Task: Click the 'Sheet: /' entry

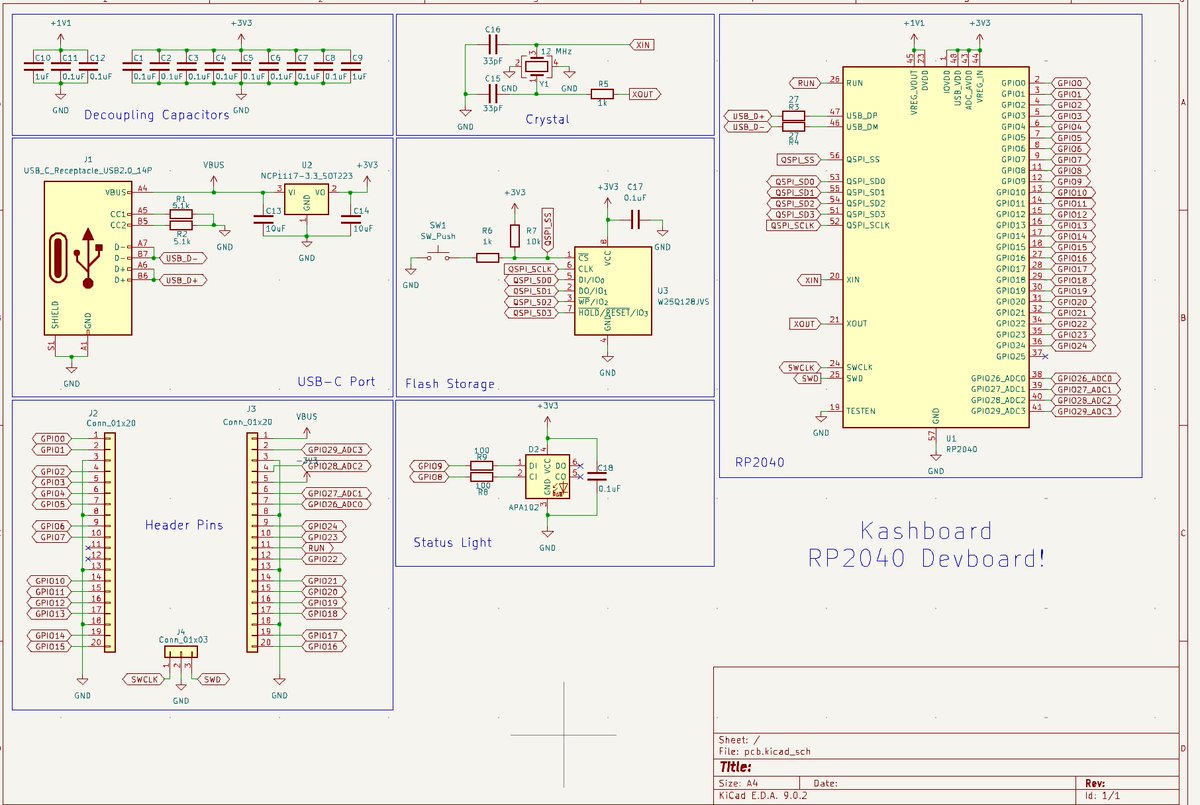Action: coord(738,740)
